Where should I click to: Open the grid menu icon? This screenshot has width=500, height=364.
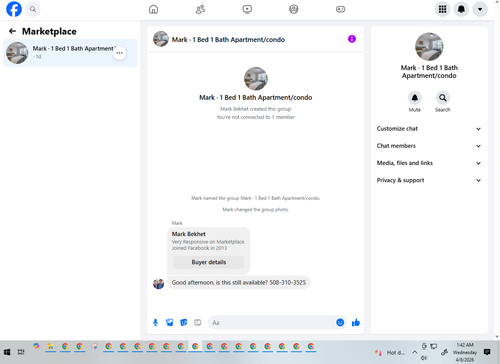click(x=442, y=9)
